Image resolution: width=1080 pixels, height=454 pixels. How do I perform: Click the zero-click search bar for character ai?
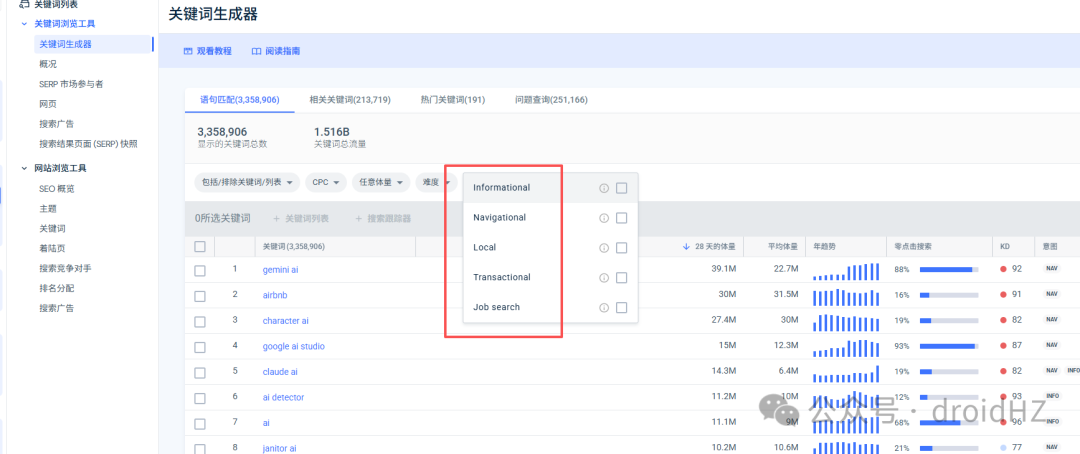tap(948, 320)
